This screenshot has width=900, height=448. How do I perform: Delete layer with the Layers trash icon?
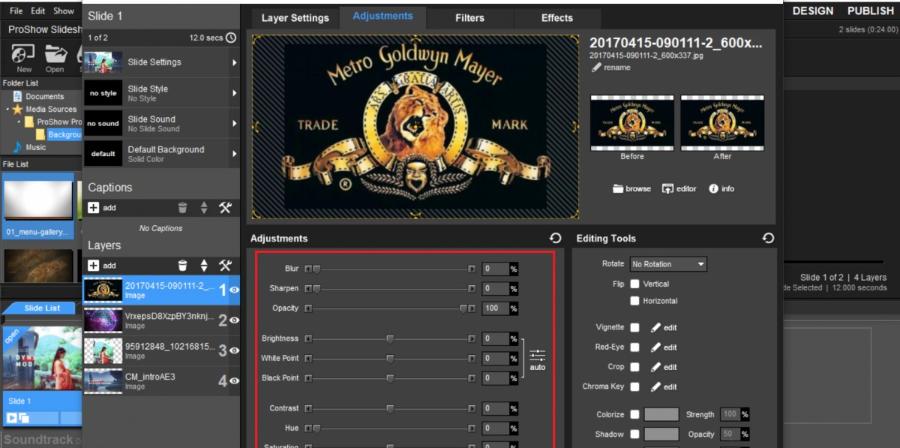tap(183, 266)
